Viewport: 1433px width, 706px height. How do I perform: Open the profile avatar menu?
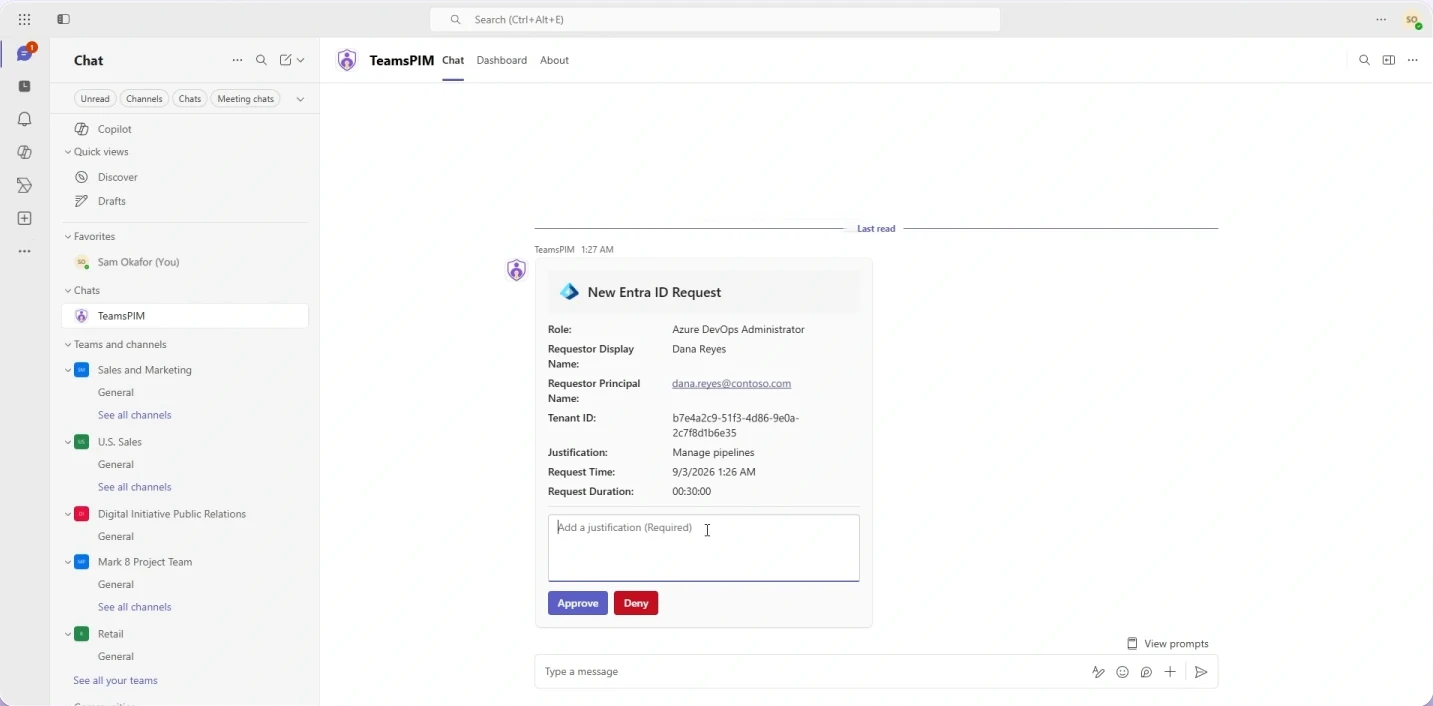1412,20
